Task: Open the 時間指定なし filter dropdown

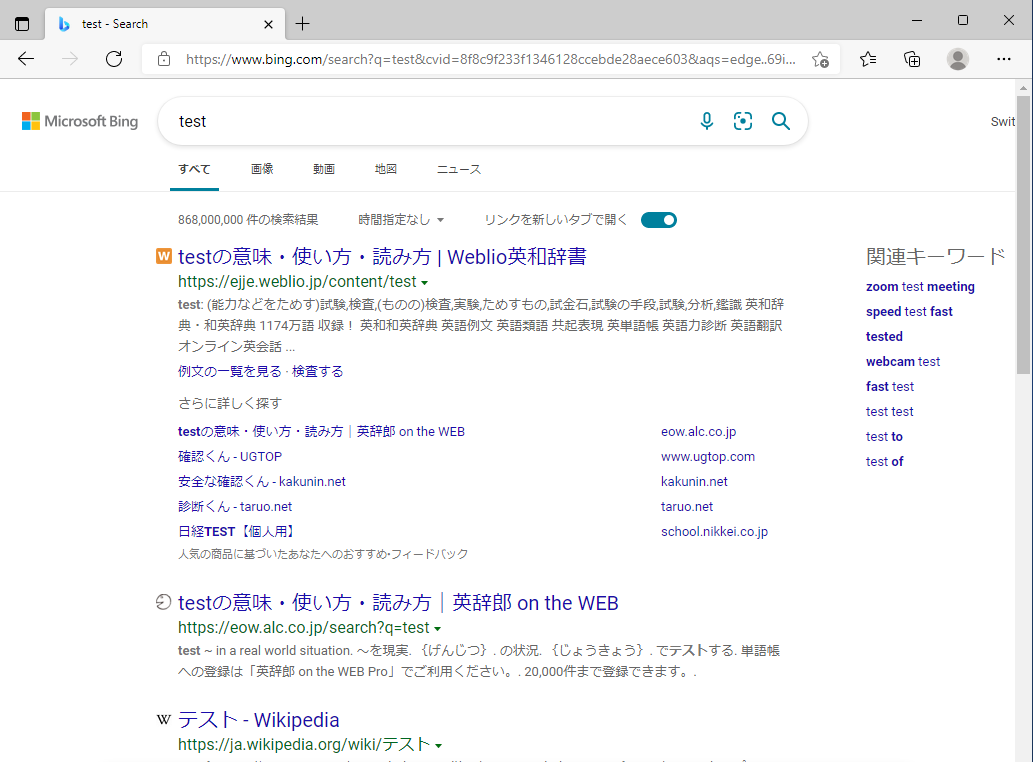Action: tap(401, 218)
